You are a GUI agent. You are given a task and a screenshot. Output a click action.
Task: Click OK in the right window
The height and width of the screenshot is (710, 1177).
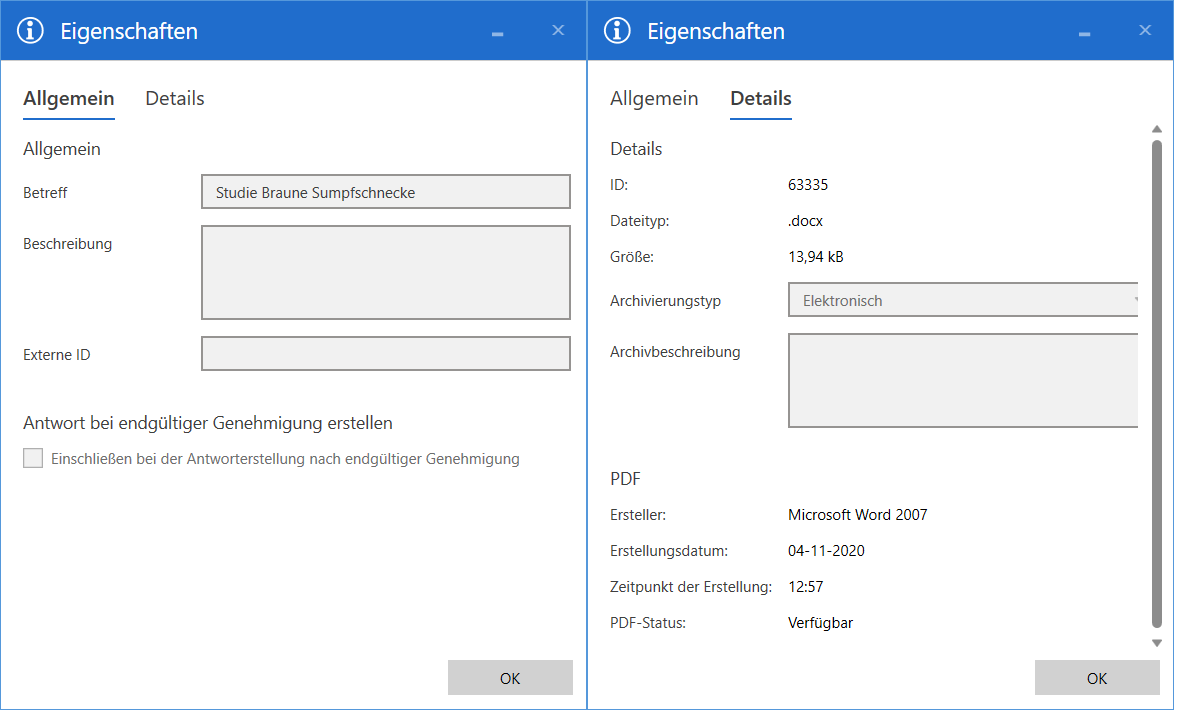1097,678
